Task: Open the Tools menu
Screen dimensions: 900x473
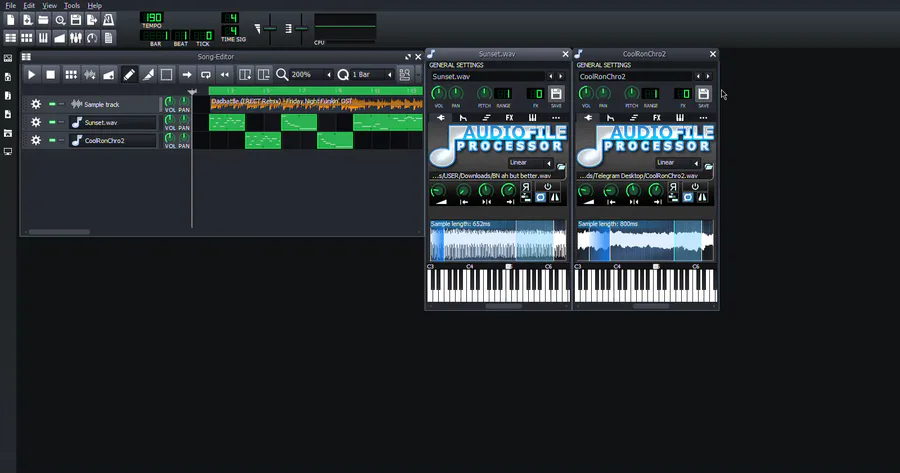Action: click(72, 5)
